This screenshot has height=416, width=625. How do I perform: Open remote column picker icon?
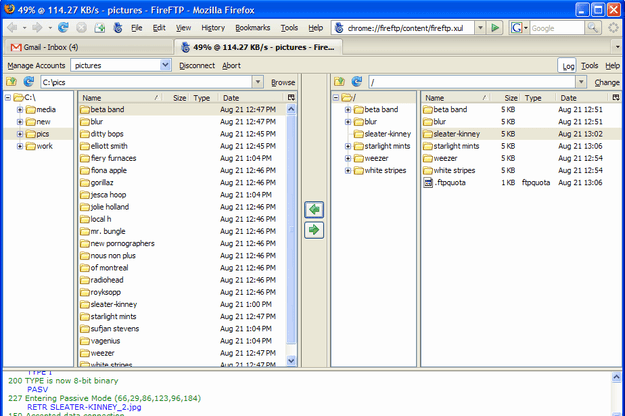616,98
